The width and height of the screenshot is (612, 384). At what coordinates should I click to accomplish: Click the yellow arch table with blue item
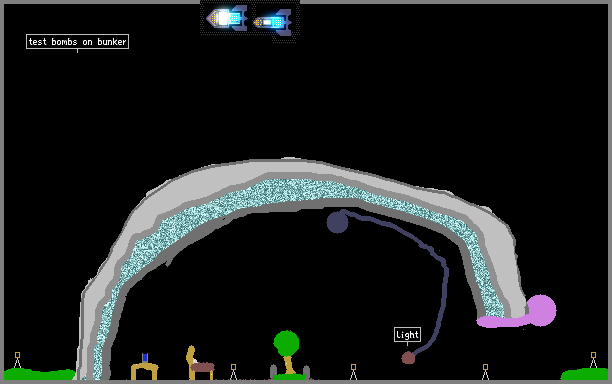coord(144,368)
